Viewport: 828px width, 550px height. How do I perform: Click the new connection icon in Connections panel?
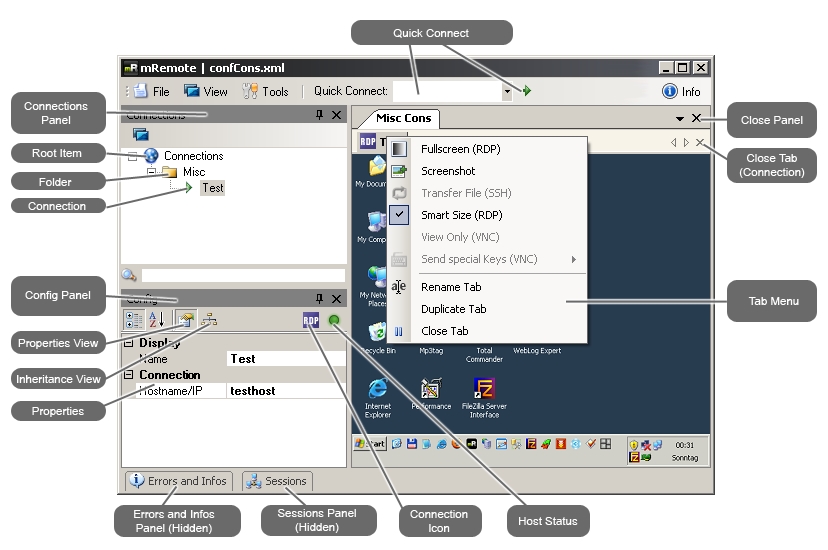click(x=140, y=135)
